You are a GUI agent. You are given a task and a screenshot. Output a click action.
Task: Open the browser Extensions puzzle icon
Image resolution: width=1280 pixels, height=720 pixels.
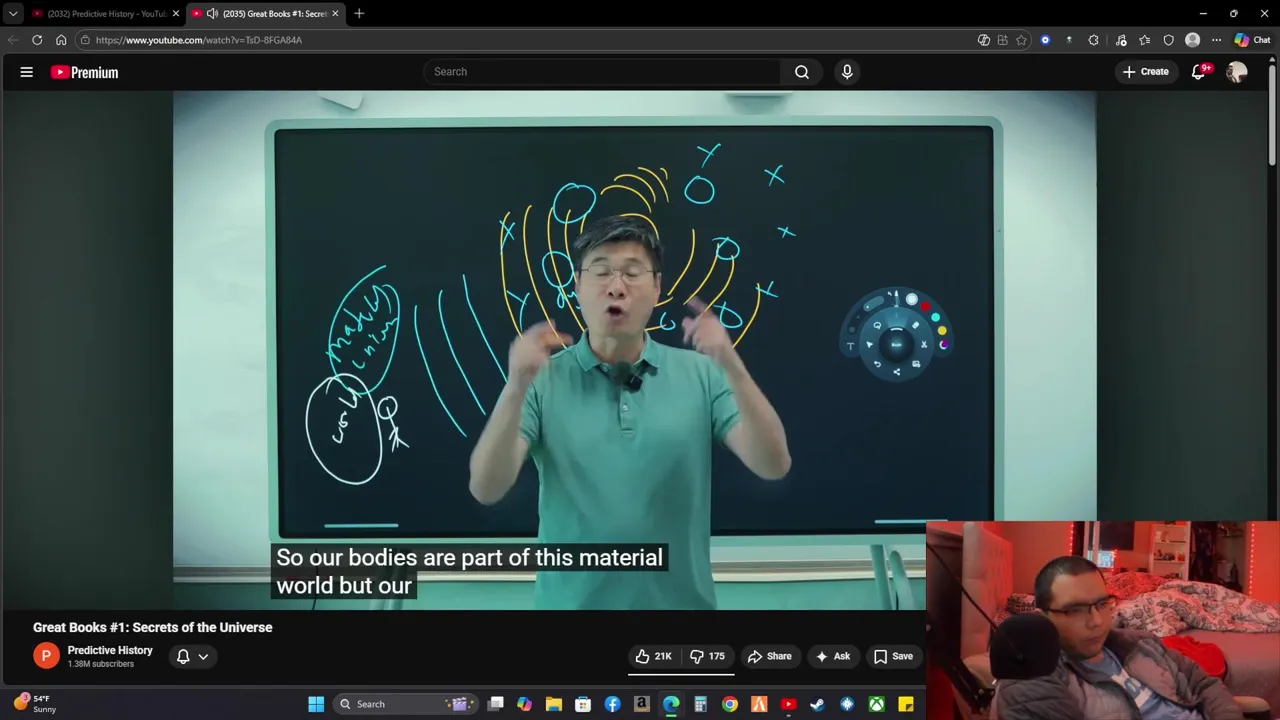tap(1093, 40)
